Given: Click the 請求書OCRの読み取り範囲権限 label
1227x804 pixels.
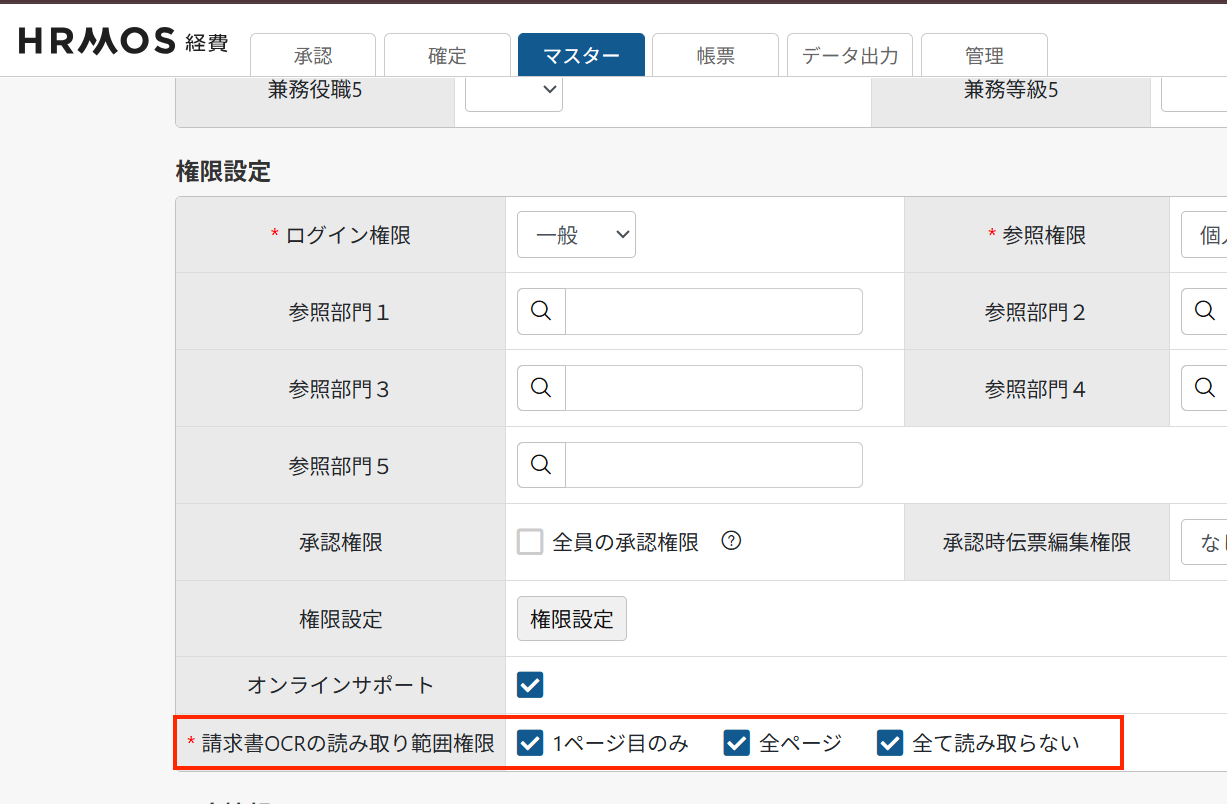Looking at the screenshot, I should coord(348,743).
